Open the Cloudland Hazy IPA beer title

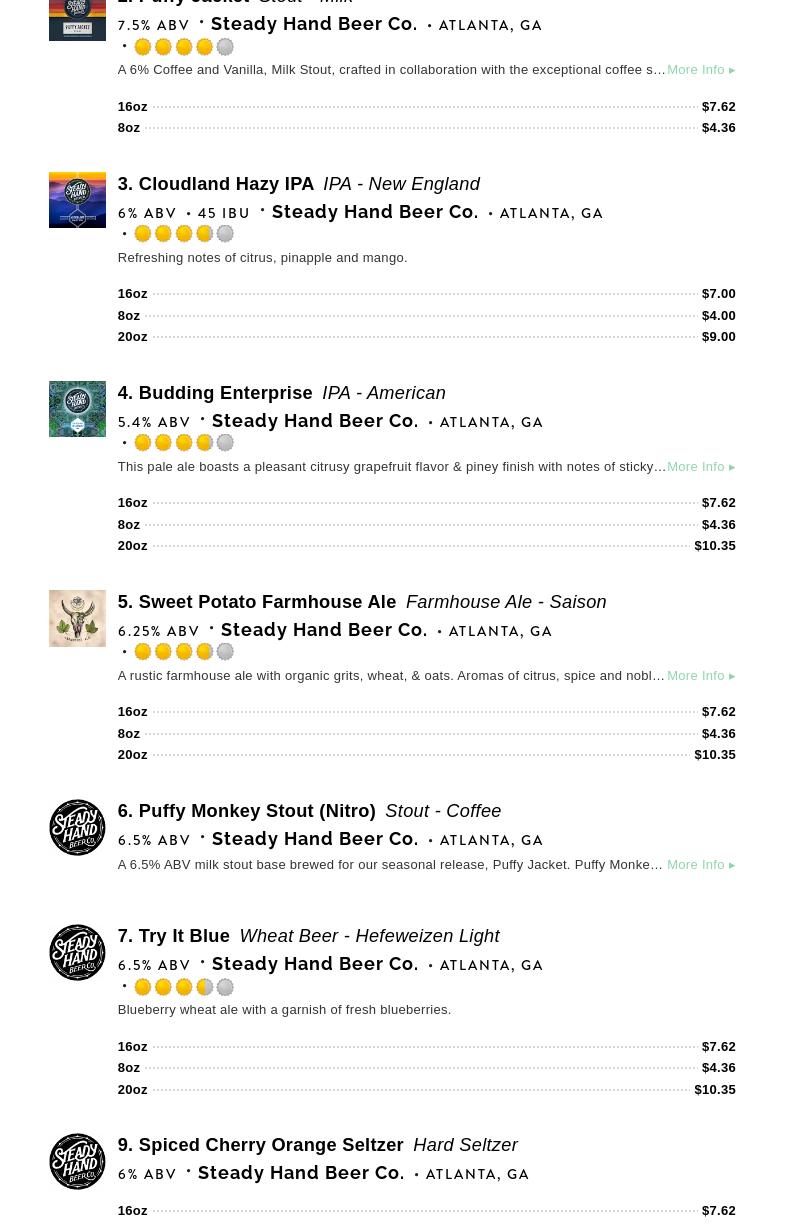coord(226,184)
